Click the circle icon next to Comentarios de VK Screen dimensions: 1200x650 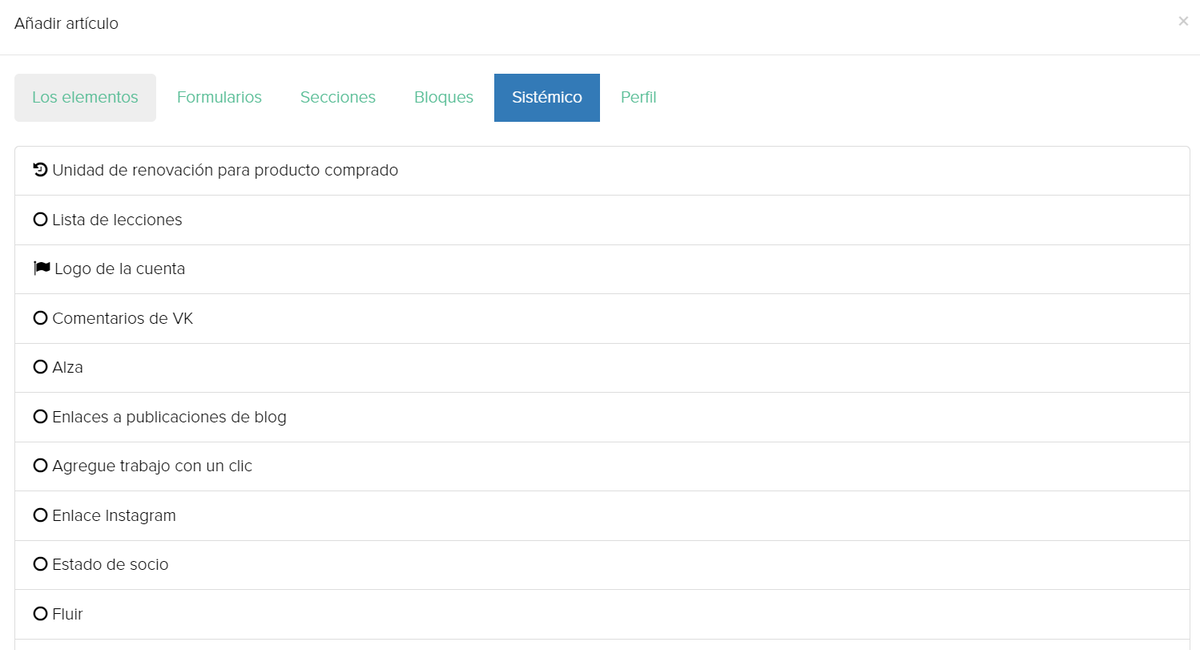40,318
